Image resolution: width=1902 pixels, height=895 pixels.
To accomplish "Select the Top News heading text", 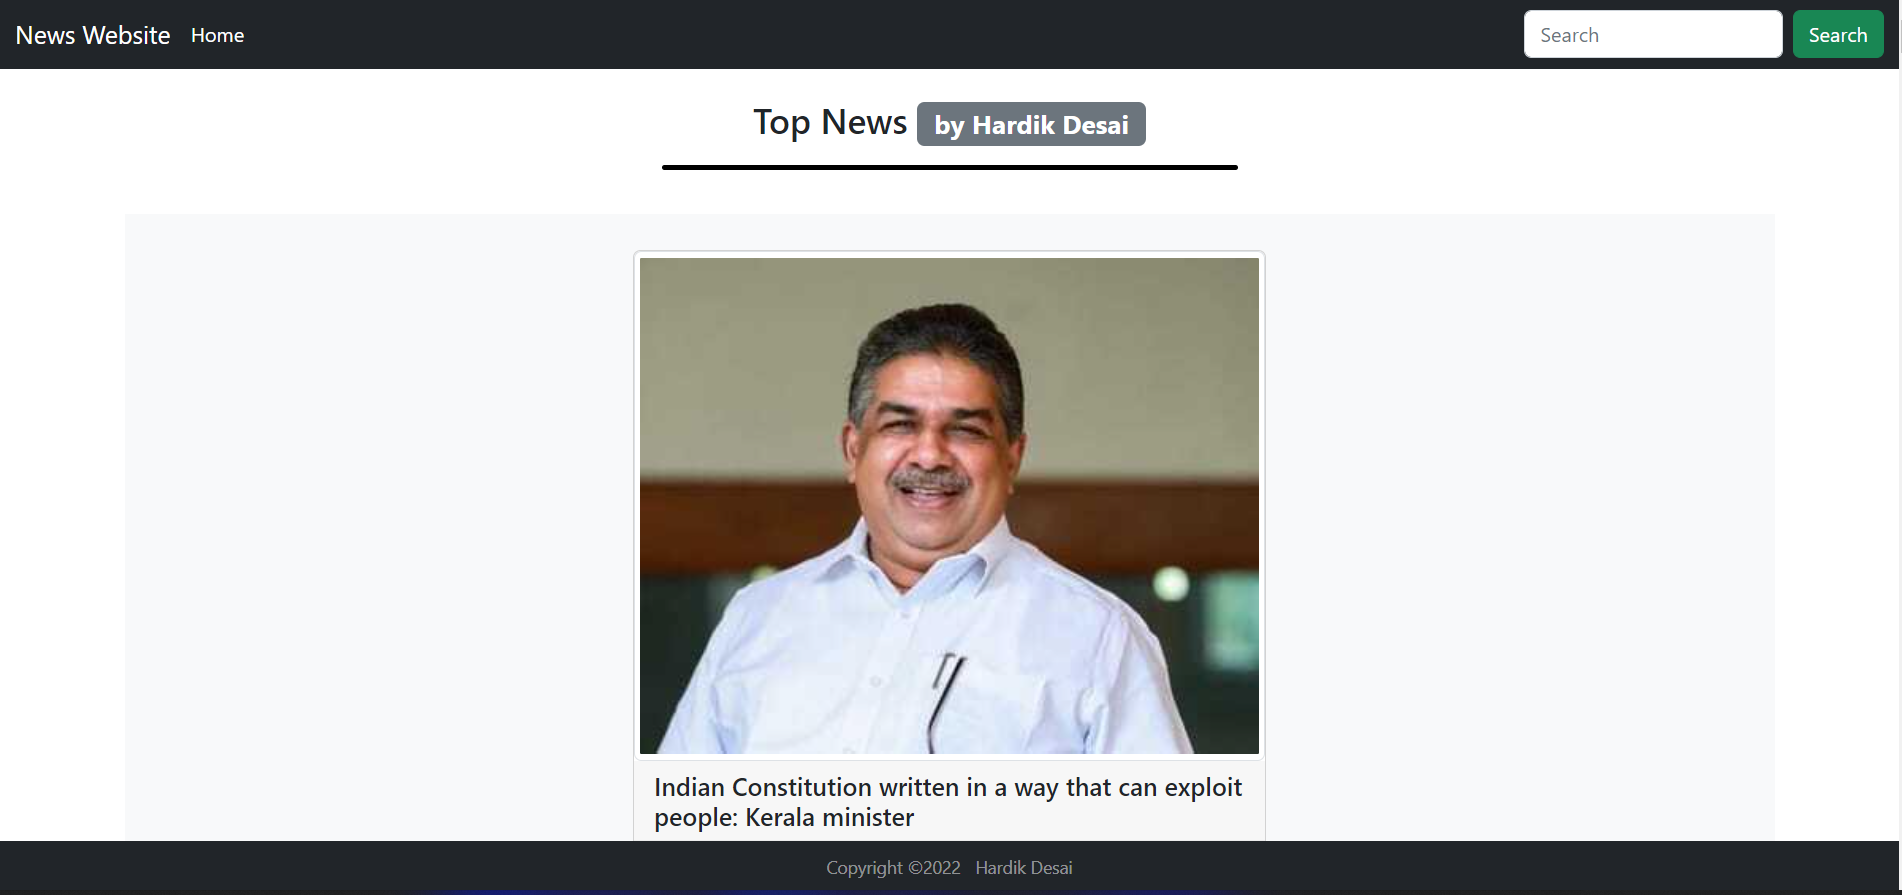I will point(829,122).
